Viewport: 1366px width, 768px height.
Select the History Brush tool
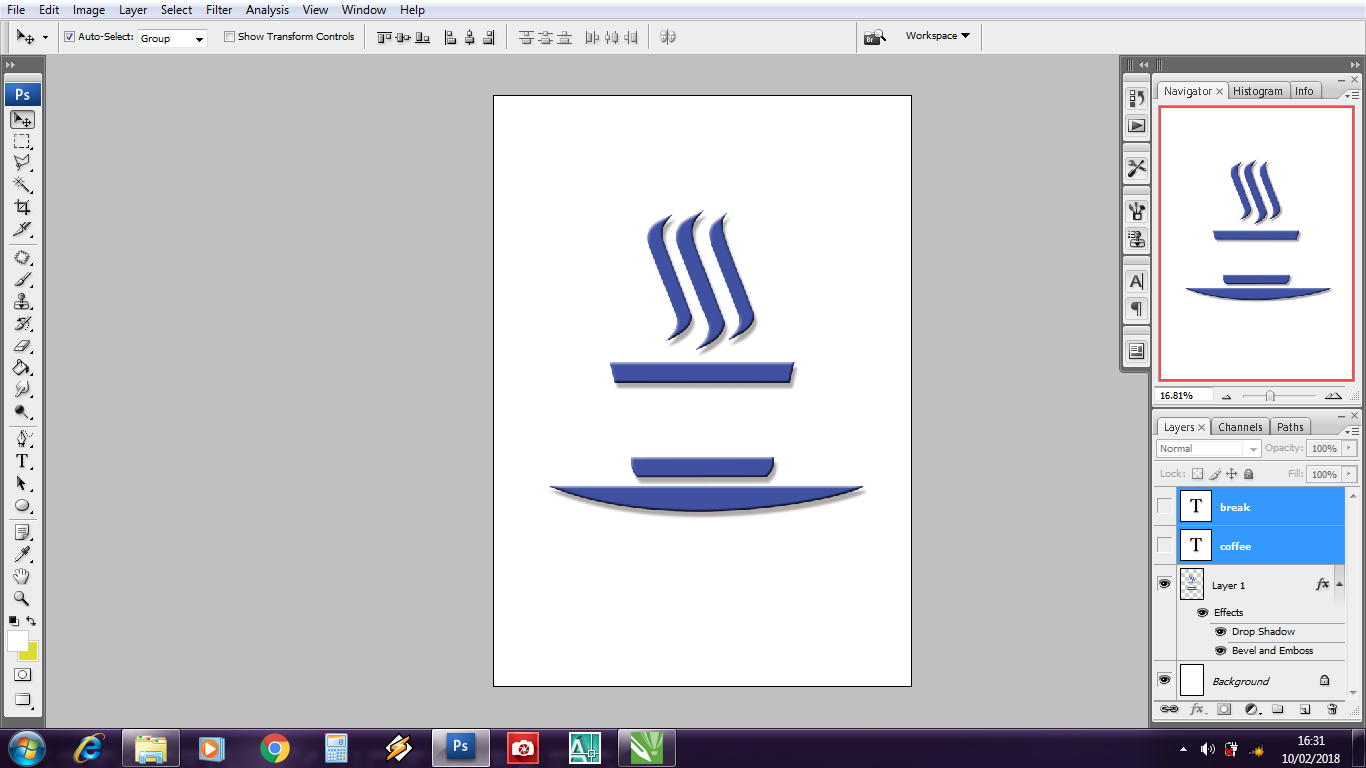(22, 324)
